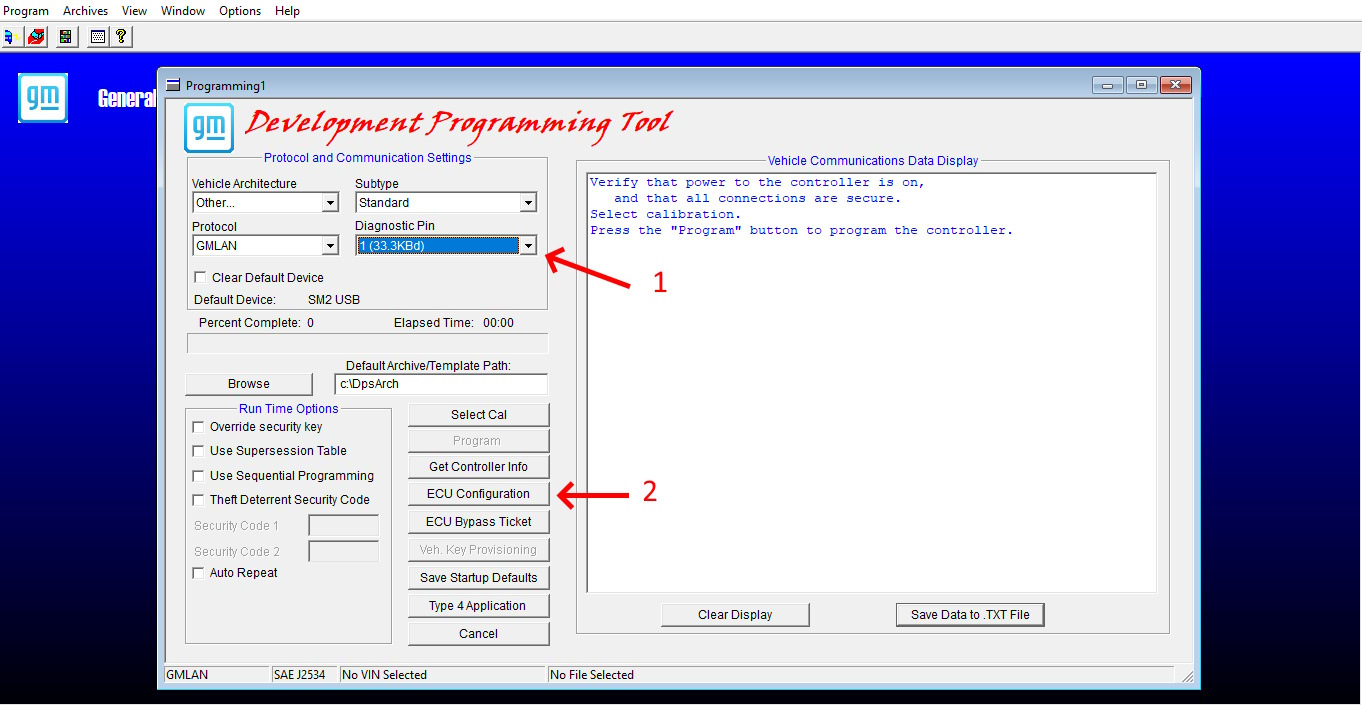Click the Get Controller Info button

coord(479,467)
